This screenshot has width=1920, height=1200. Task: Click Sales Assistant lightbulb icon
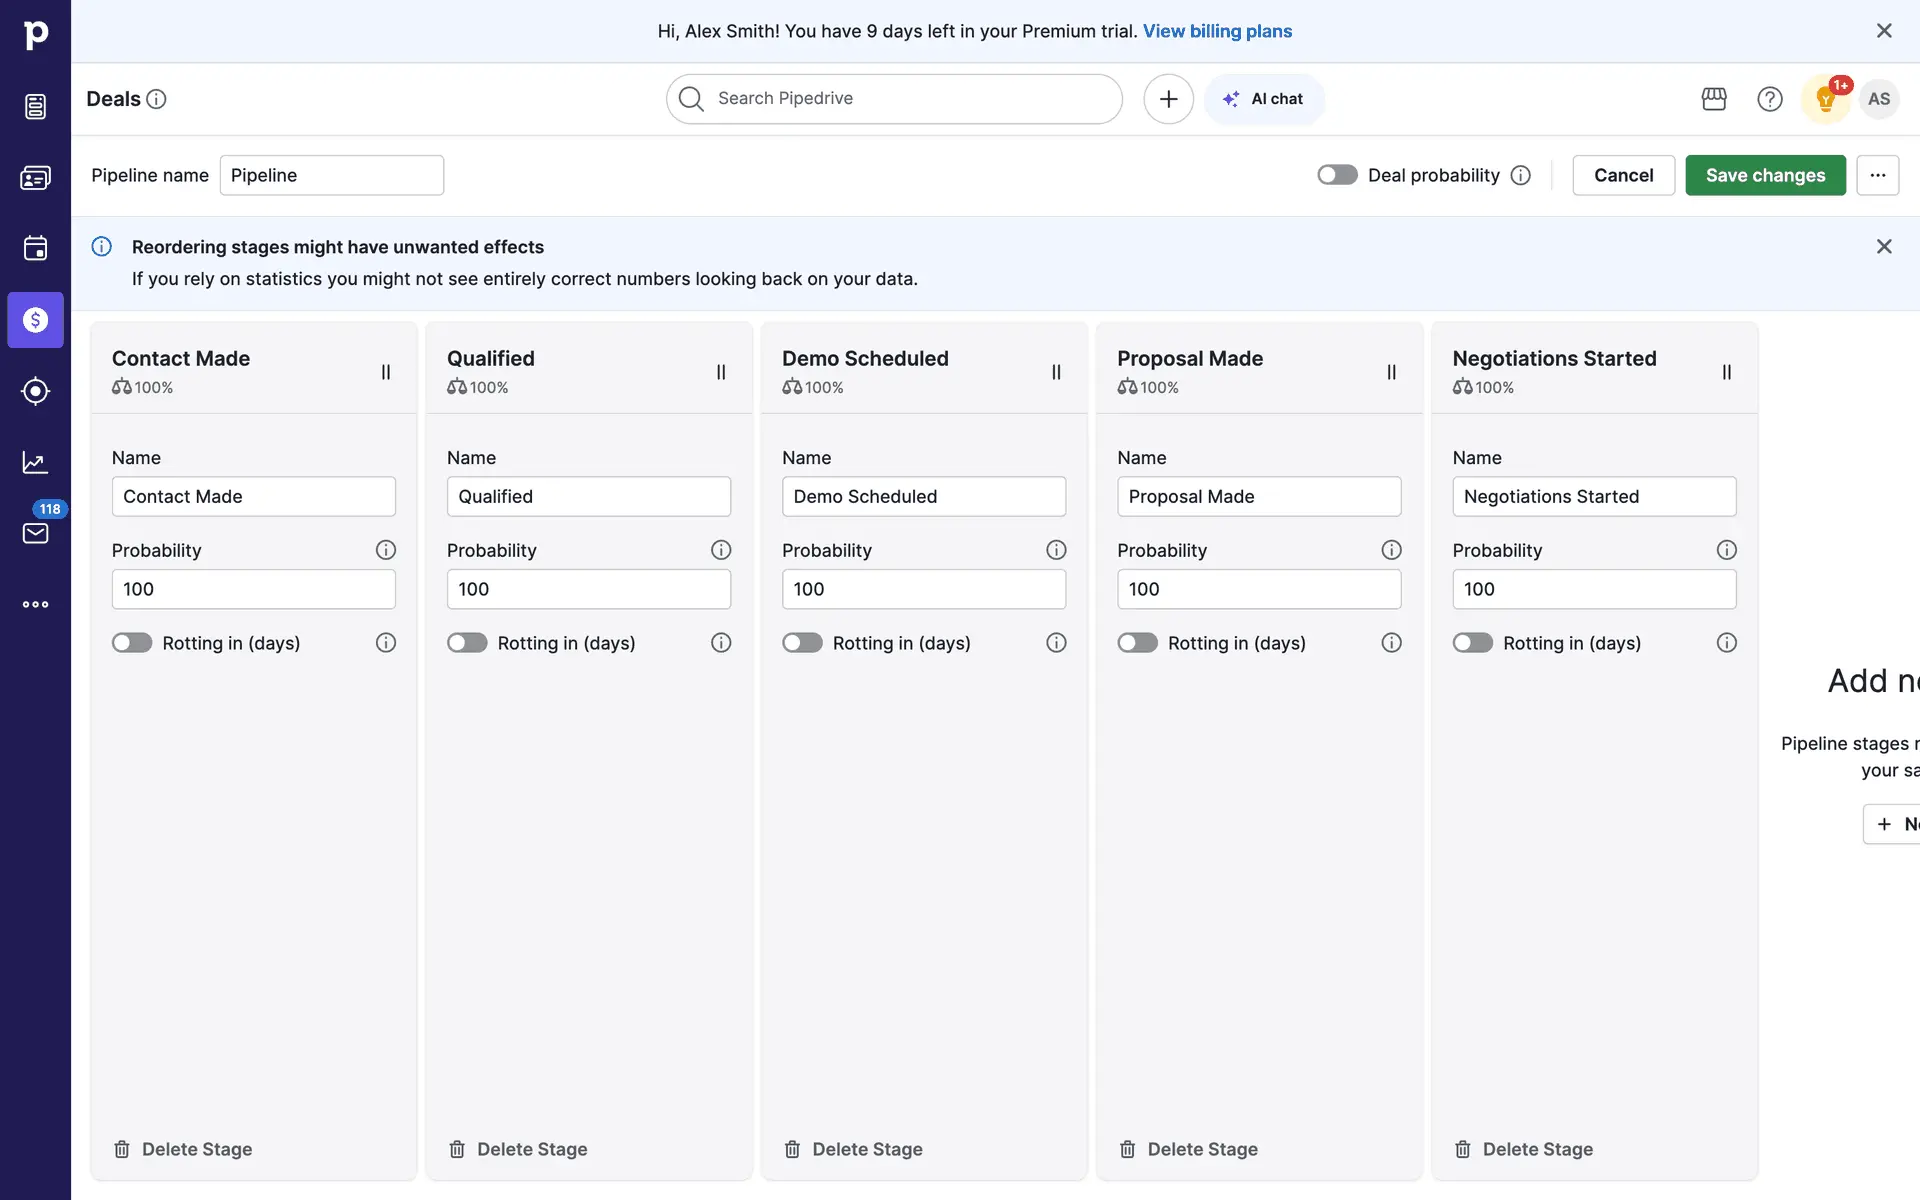[x=1826, y=99]
